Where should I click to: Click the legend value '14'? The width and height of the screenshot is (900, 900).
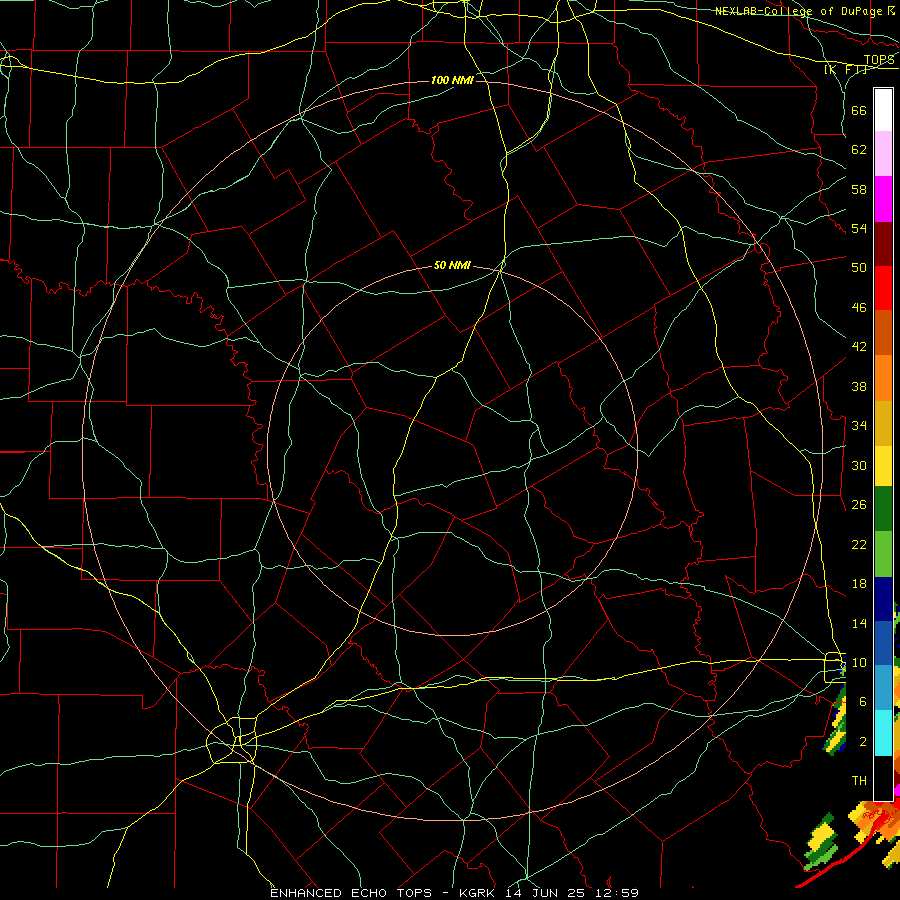point(859,623)
